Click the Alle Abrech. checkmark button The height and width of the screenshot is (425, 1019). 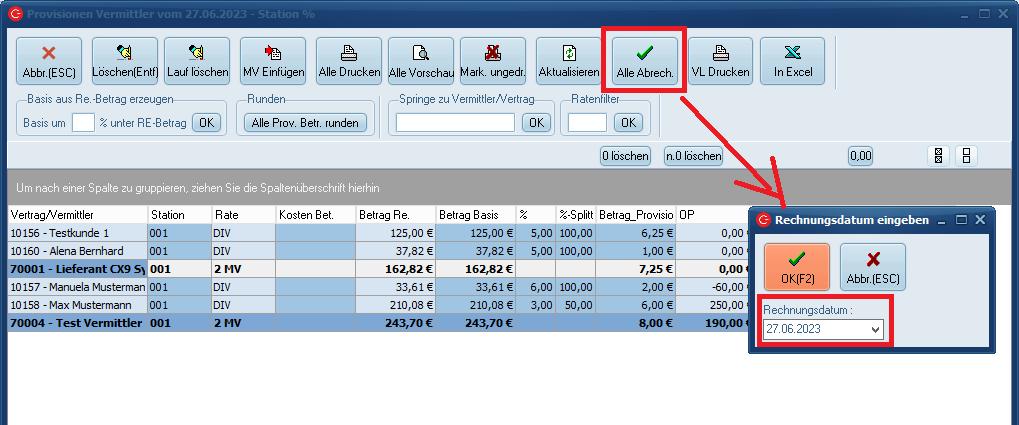(645, 62)
